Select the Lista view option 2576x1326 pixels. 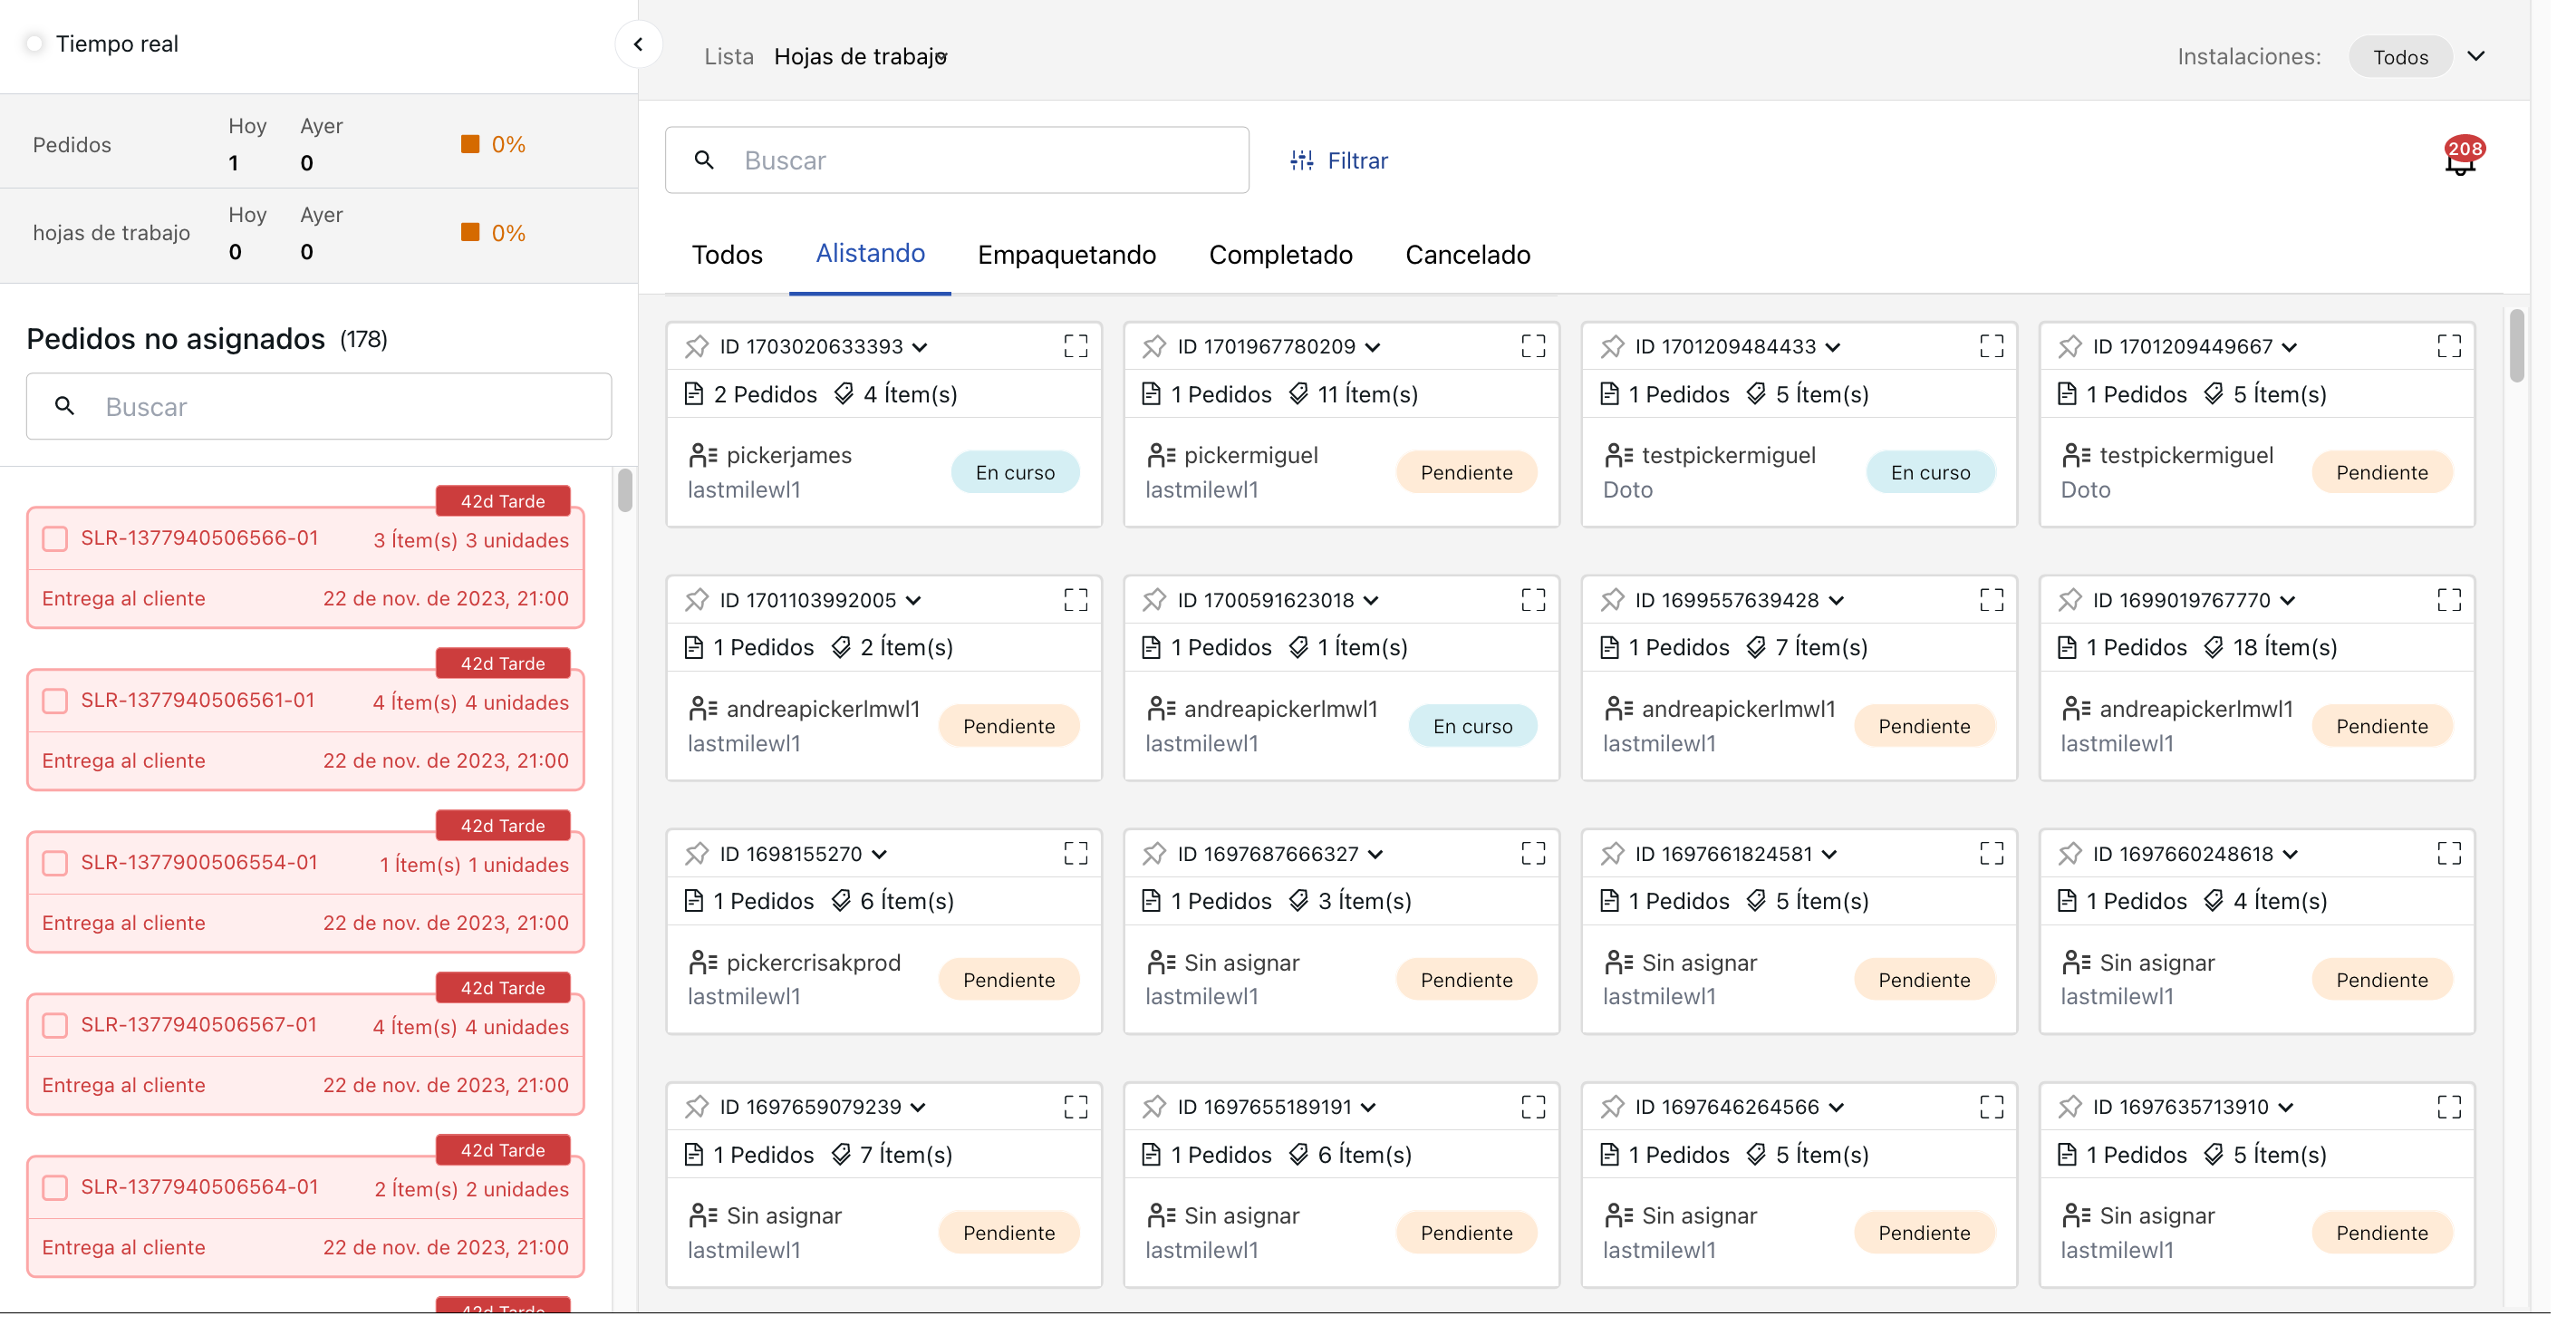(729, 56)
